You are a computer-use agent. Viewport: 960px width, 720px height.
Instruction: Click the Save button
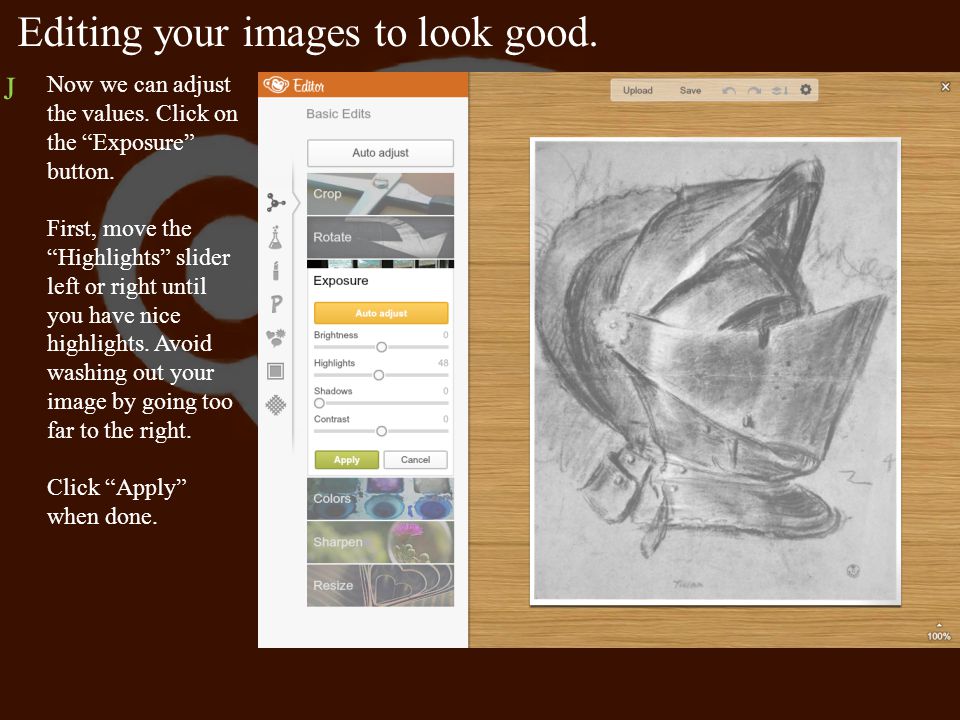coord(690,91)
